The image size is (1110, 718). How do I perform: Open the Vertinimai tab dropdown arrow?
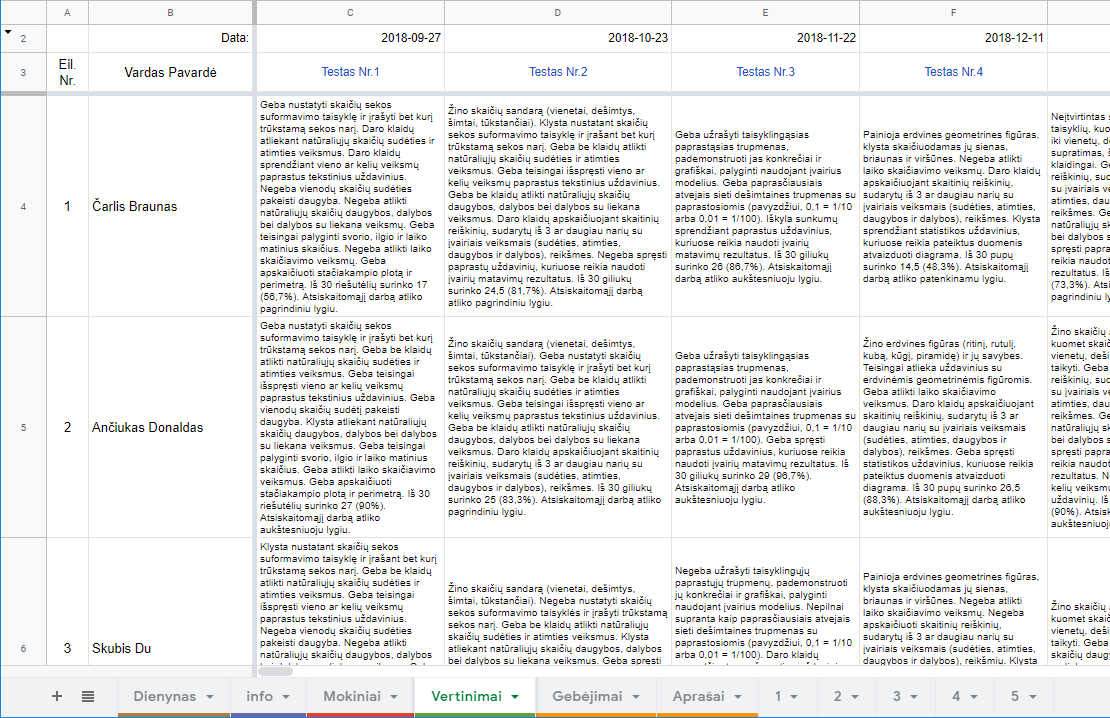point(515,697)
